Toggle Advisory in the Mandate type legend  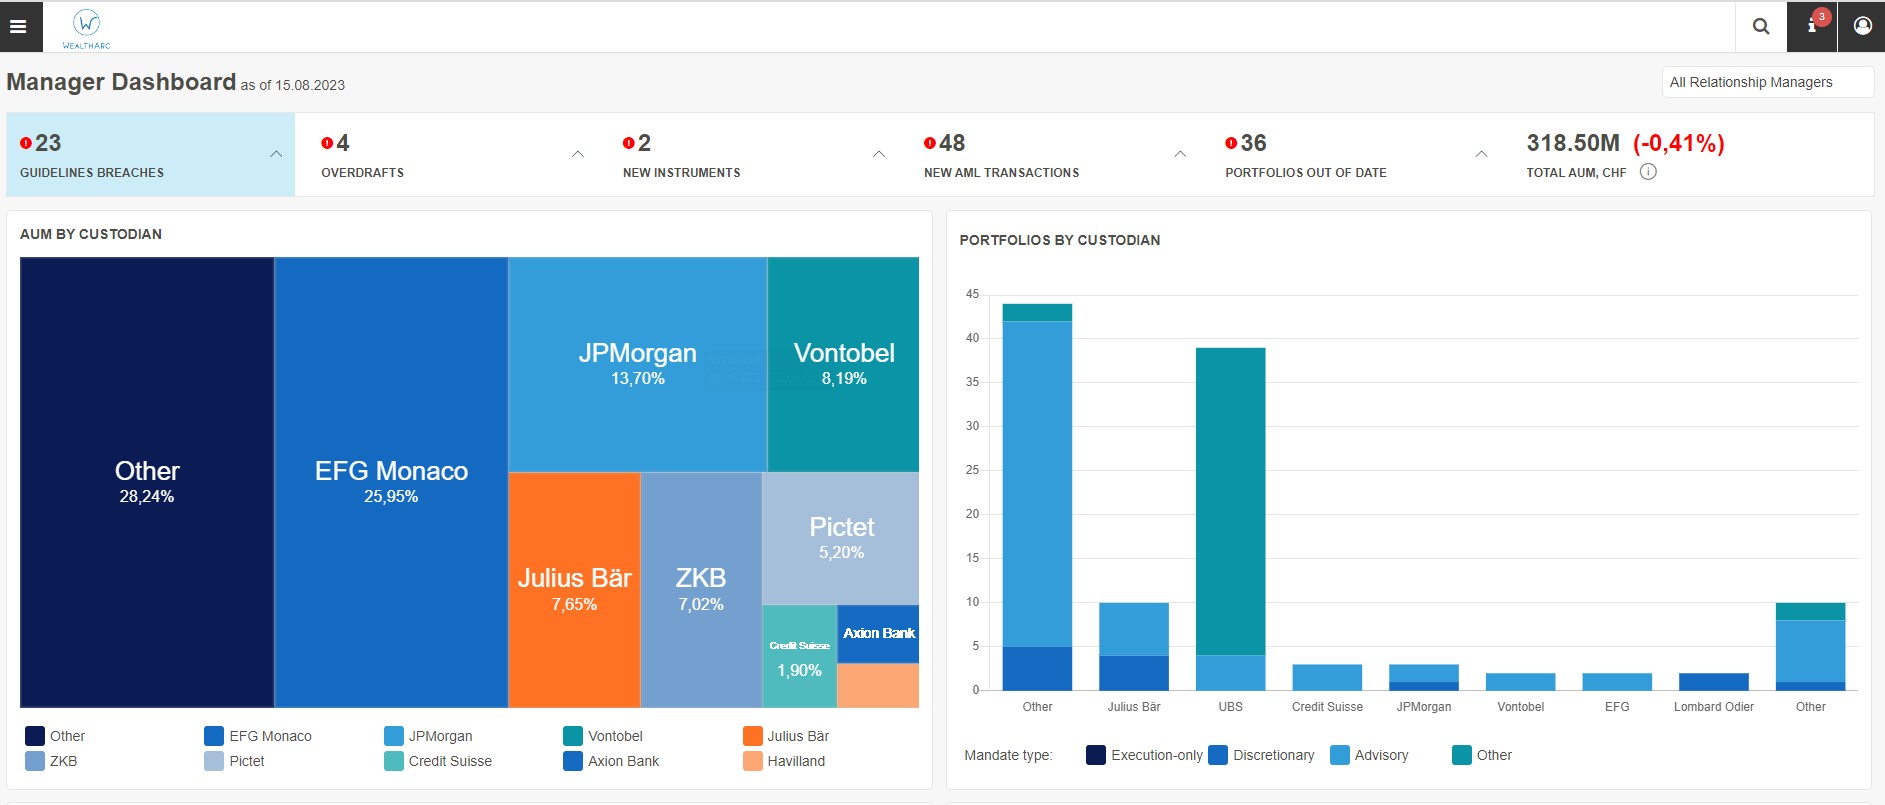click(x=1369, y=755)
